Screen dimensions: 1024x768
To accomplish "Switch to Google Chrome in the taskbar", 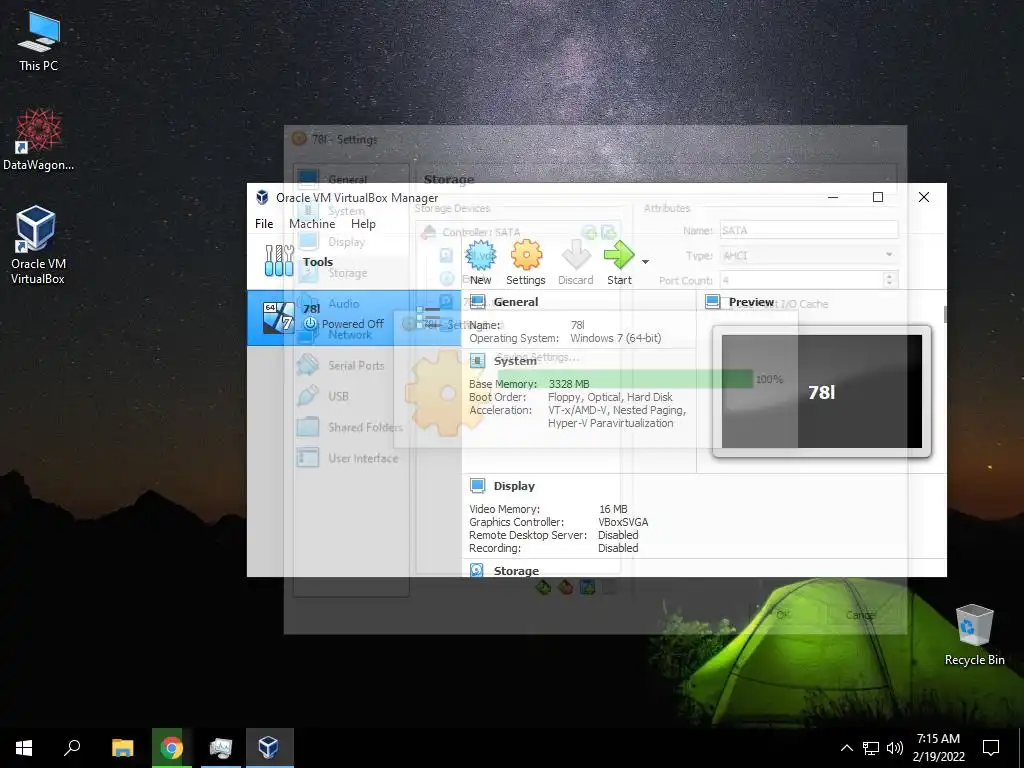I will [x=171, y=748].
